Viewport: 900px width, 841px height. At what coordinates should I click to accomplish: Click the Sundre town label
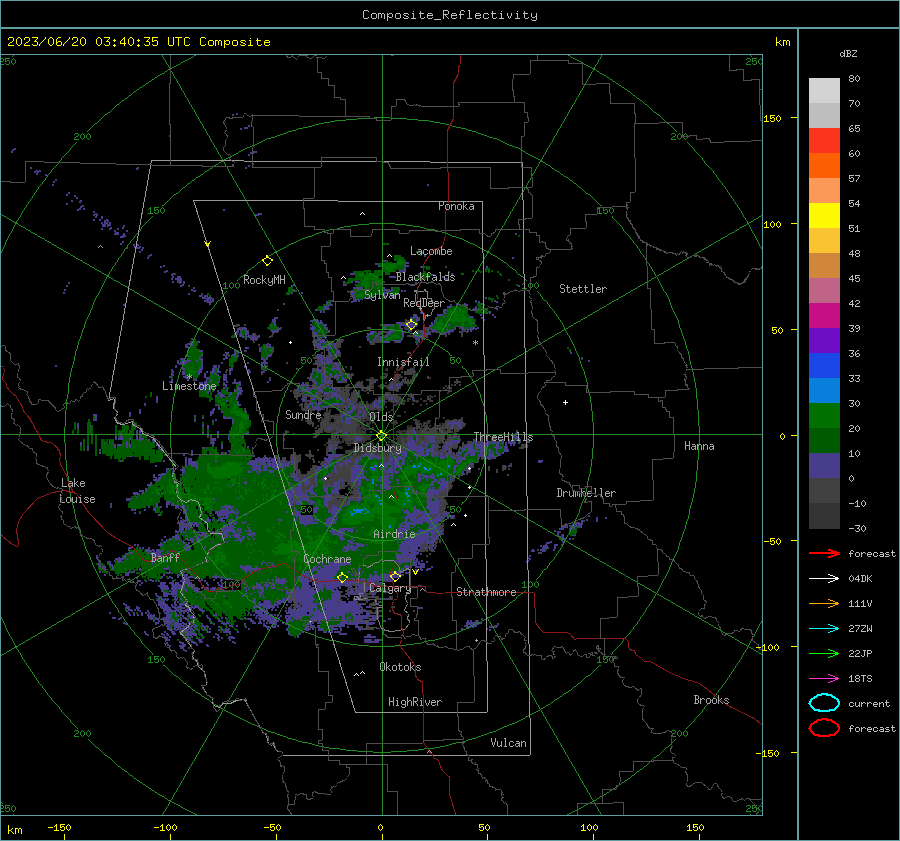pyautogui.click(x=303, y=414)
